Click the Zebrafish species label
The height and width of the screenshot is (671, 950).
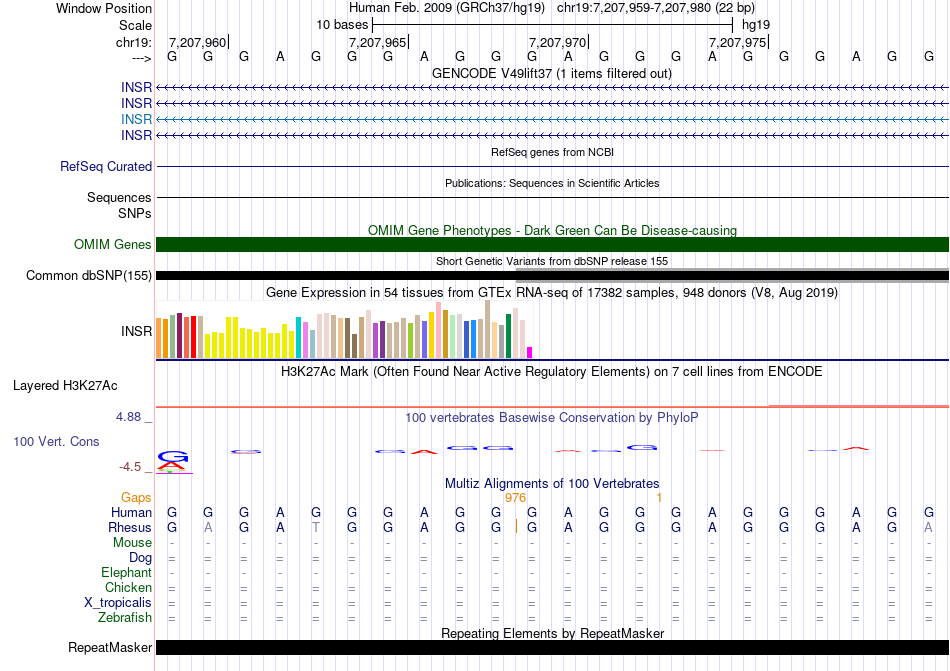point(125,618)
